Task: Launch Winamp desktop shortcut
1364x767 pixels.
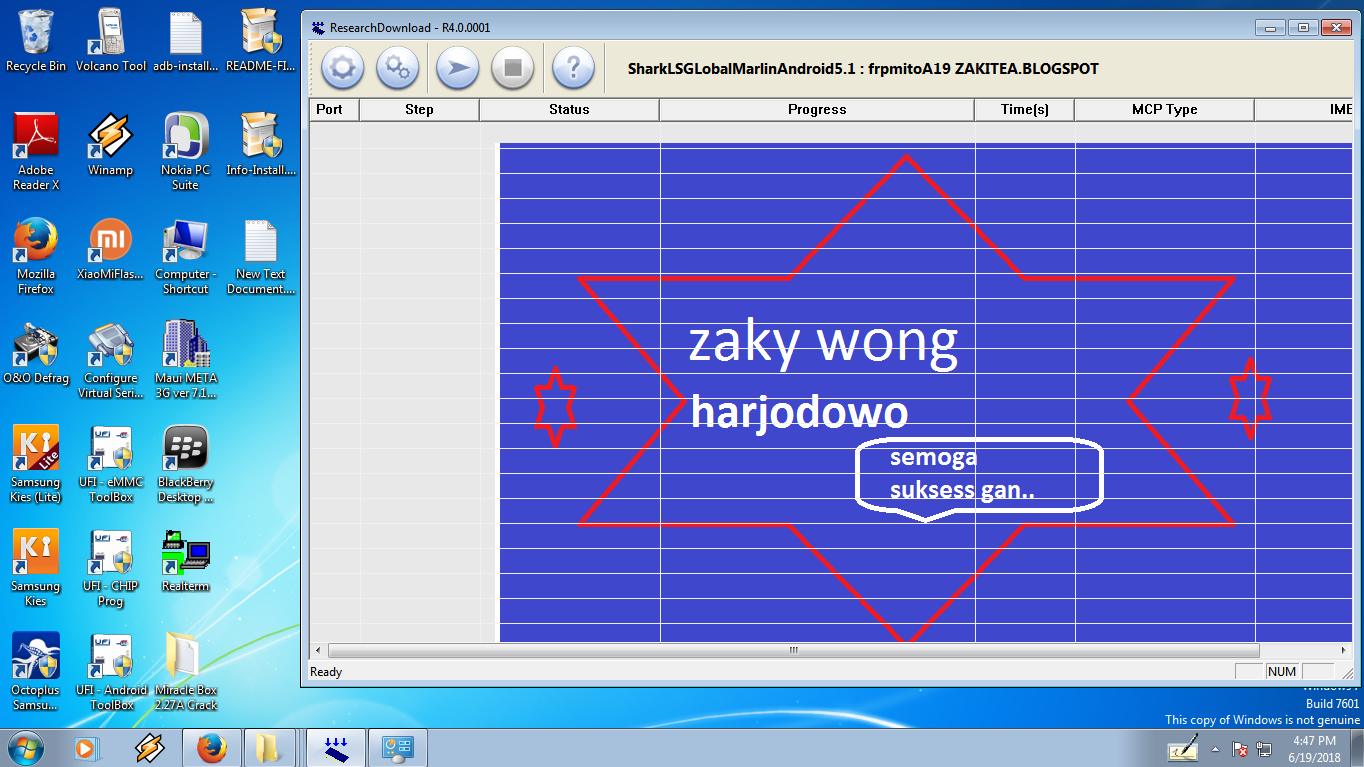Action: [x=110, y=144]
